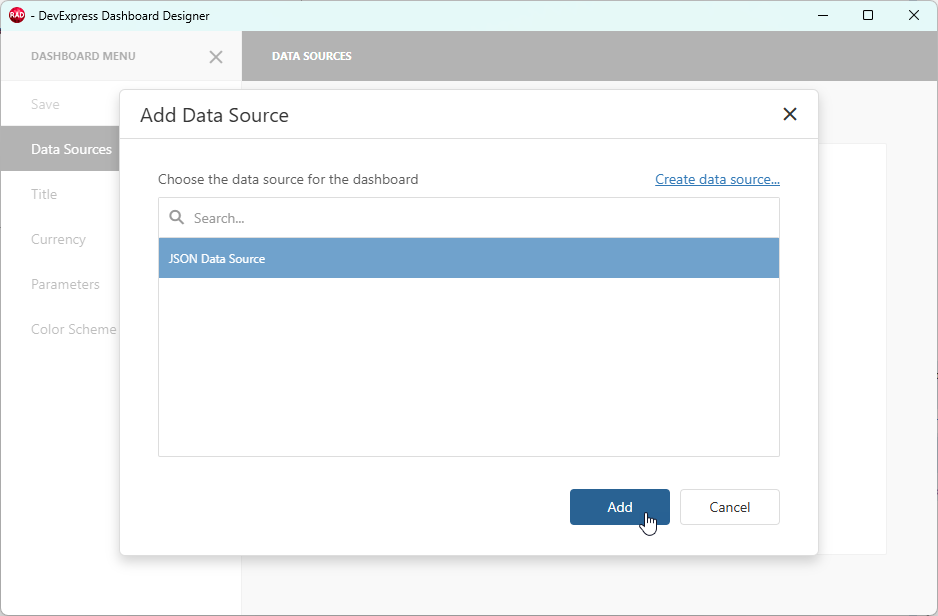Click the magnifier icon in the search box
The width and height of the screenshot is (938, 616).
click(x=177, y=217)
